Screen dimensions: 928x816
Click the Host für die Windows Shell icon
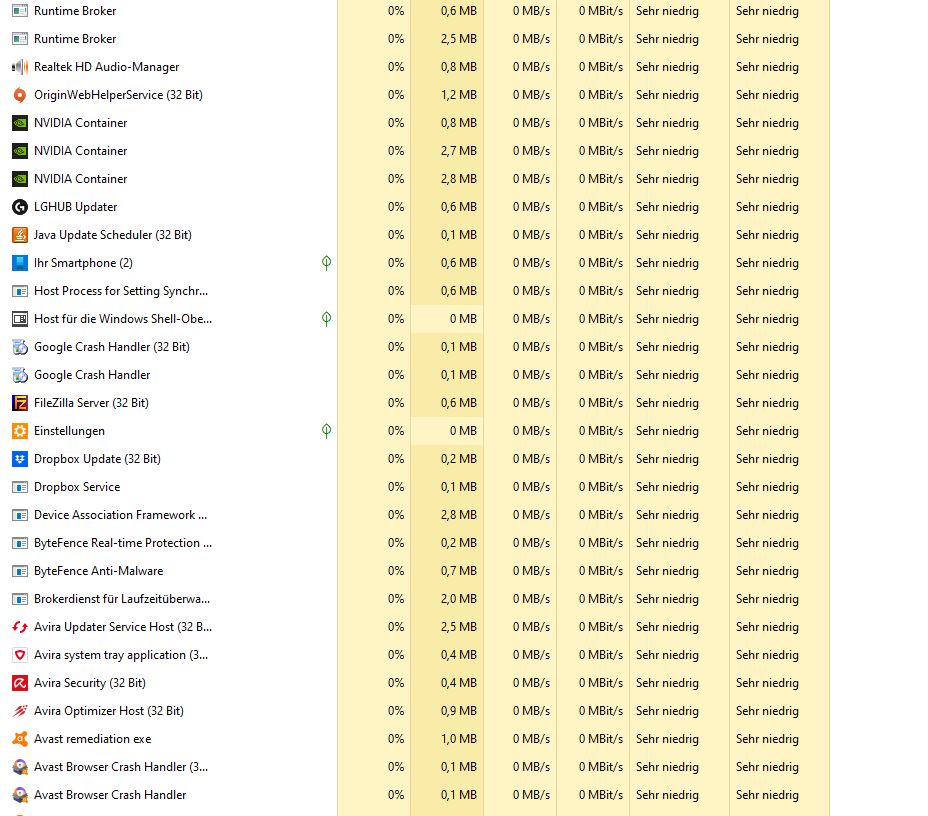point(20,319)
